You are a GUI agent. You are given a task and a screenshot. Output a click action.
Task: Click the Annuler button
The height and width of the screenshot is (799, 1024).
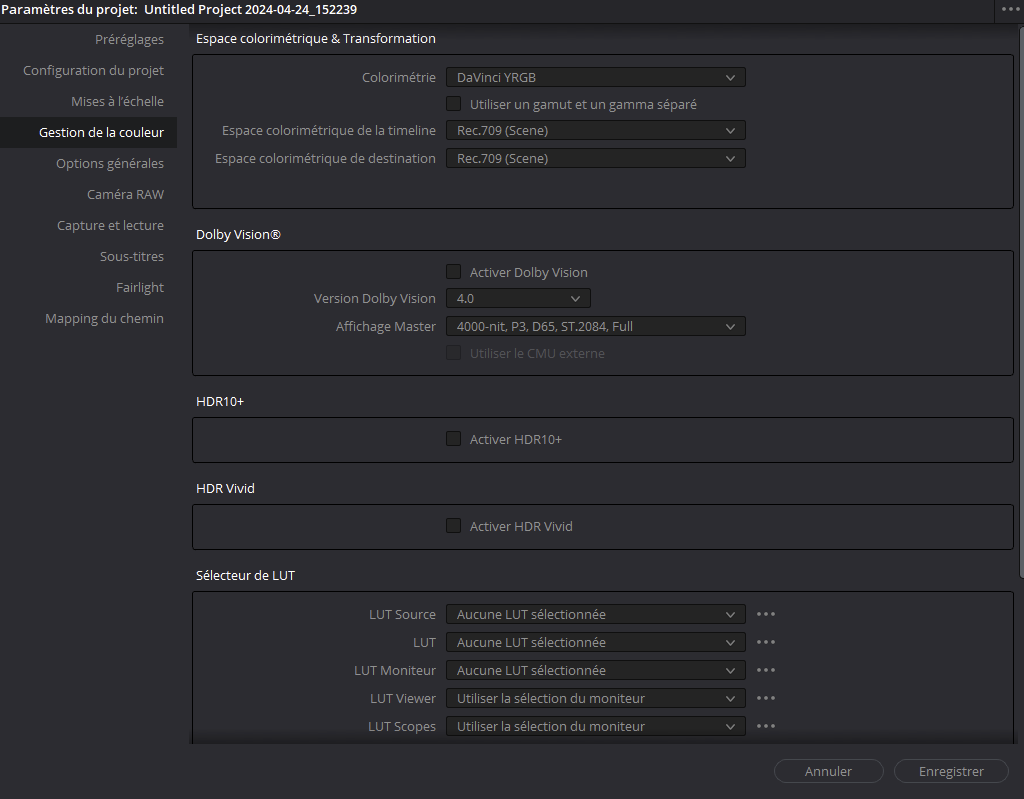click(828, 772)
